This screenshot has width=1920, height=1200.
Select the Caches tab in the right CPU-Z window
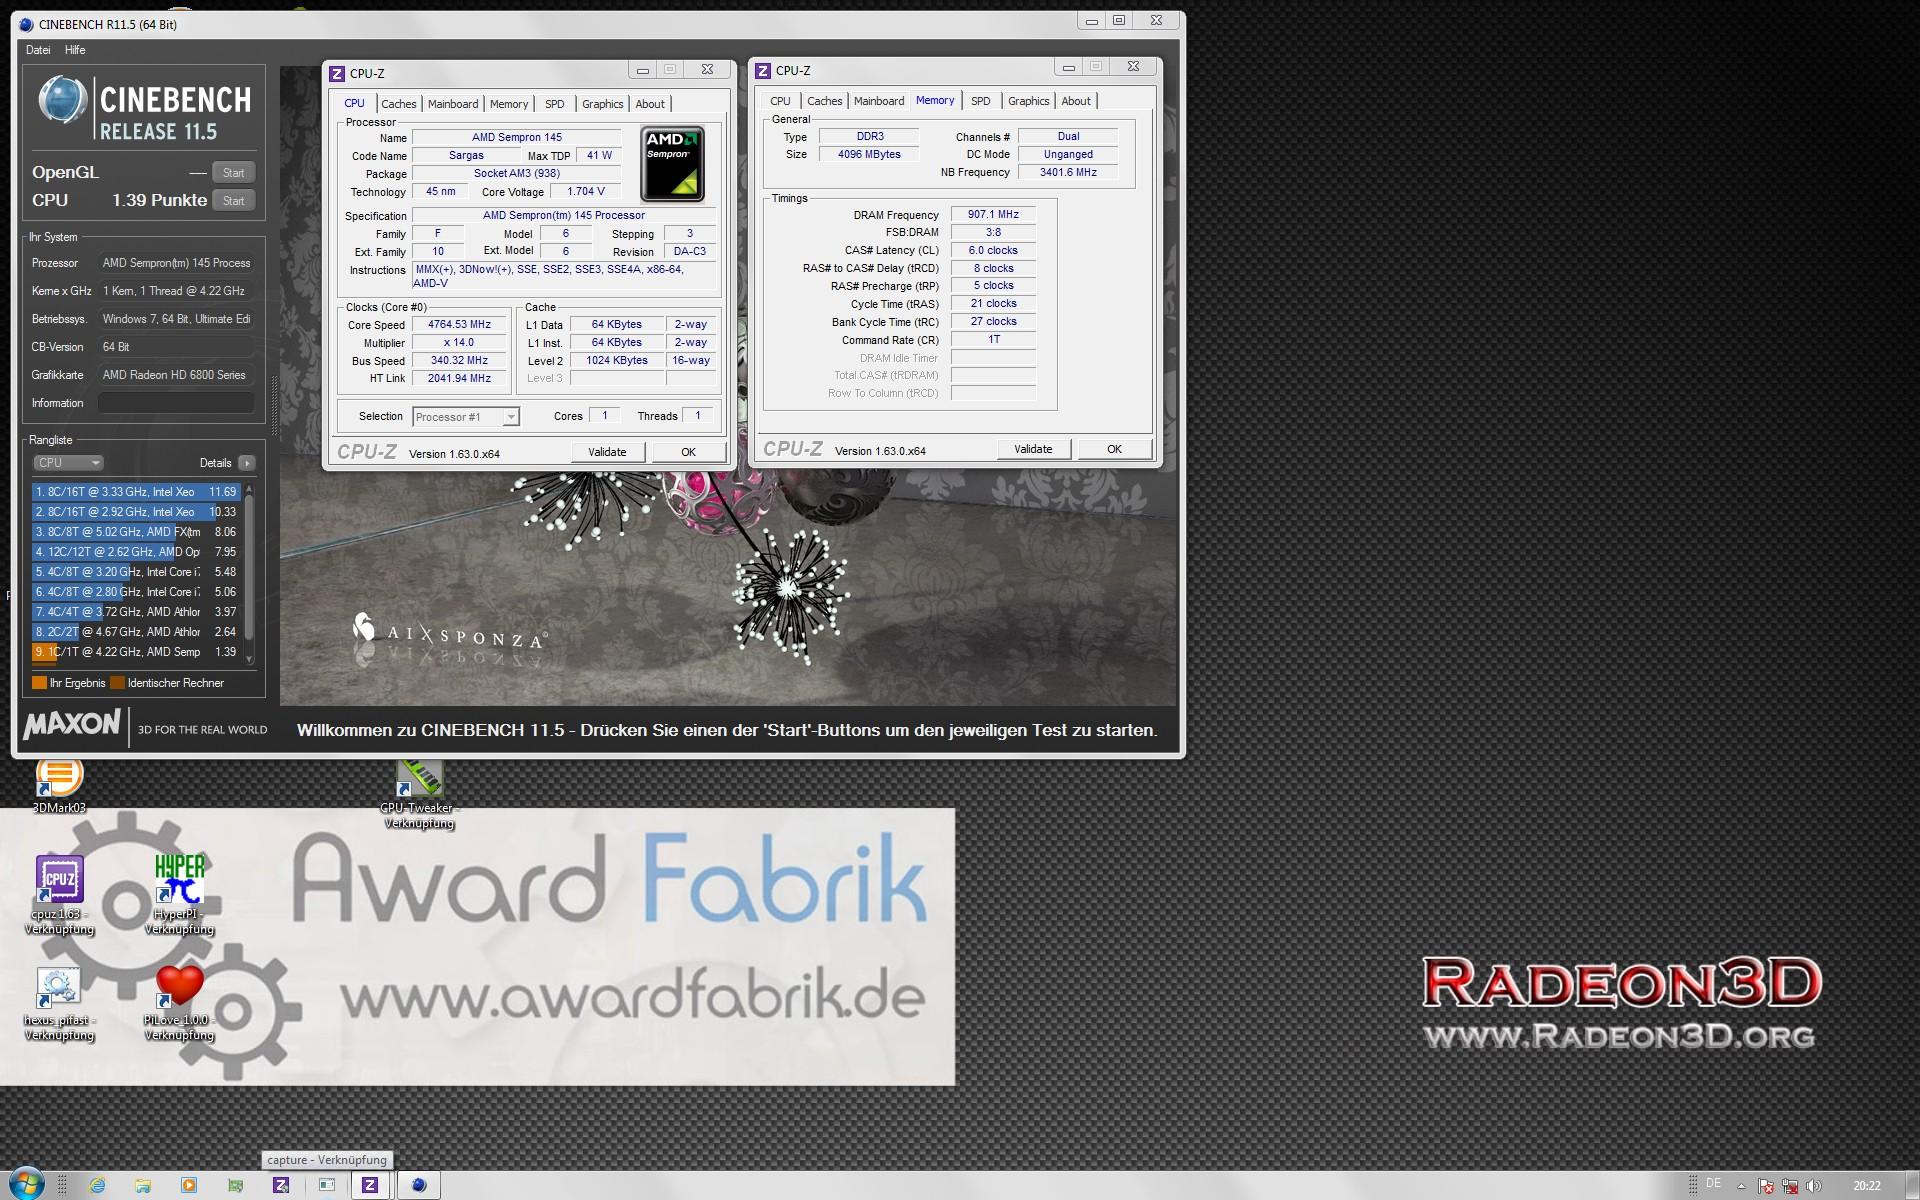point(825,101)
